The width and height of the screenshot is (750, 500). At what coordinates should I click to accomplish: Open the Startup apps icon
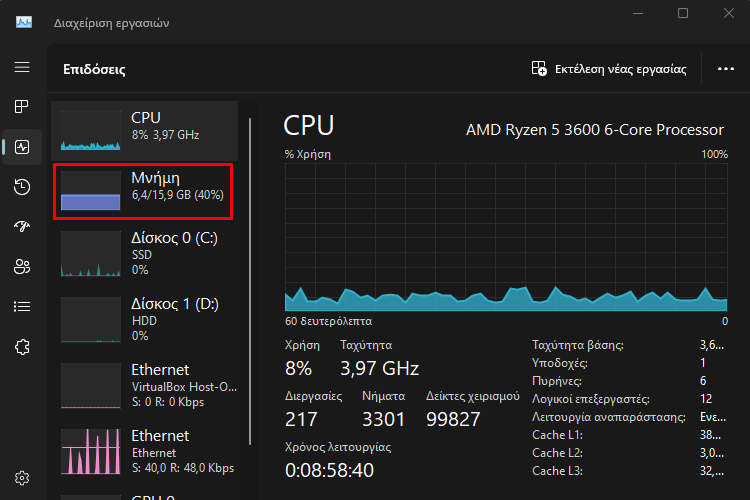pos(22,226)
